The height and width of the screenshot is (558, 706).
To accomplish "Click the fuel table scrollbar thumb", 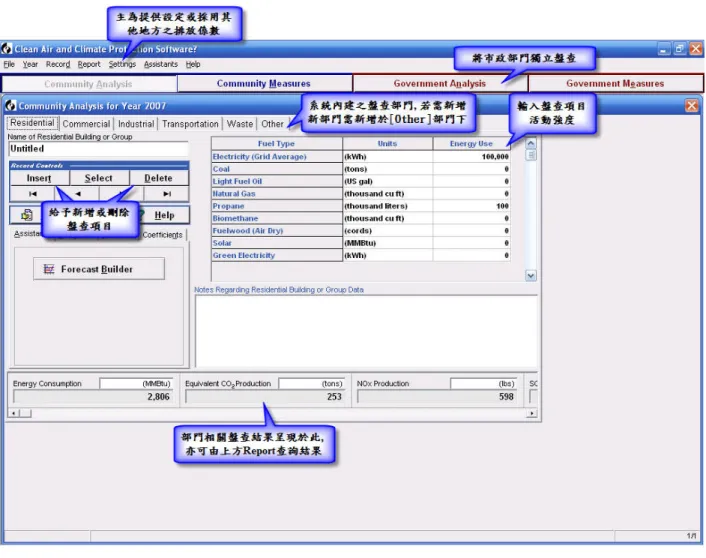I will click(x=531, y=155).
